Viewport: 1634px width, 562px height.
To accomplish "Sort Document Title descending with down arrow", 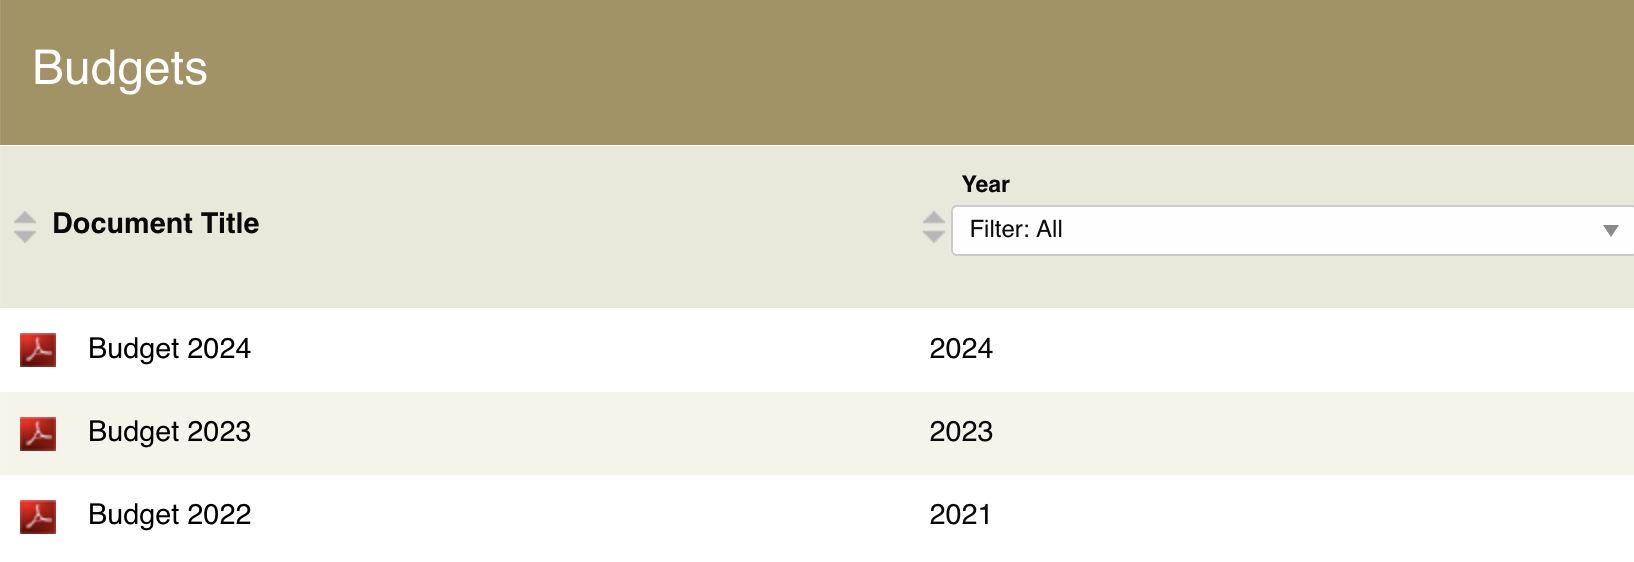I will (25, 236).
